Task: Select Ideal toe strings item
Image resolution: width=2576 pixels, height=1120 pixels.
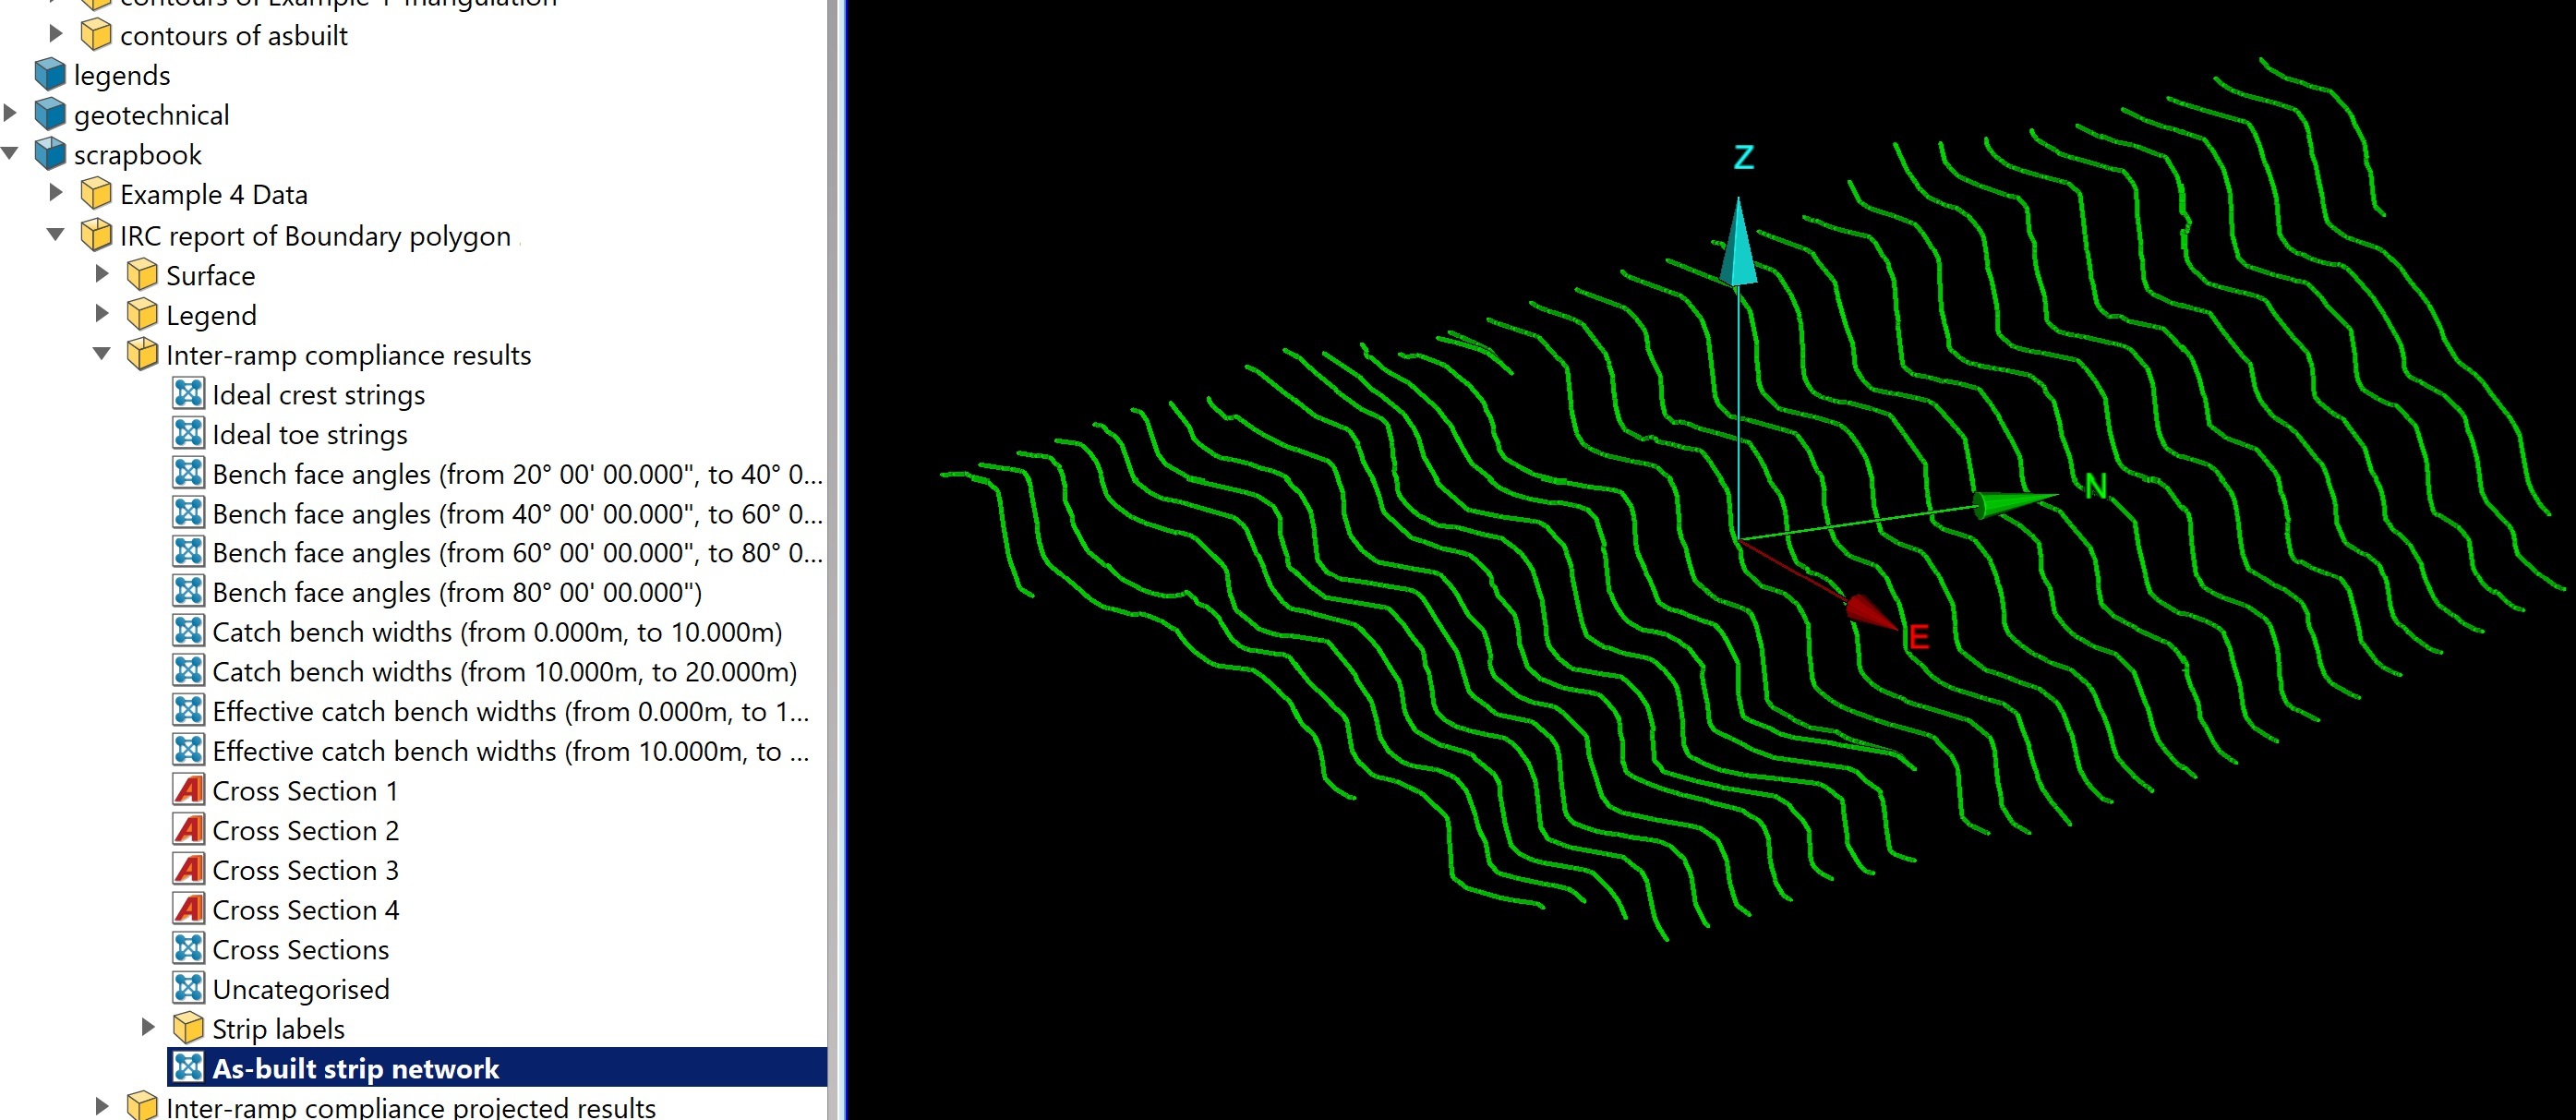Action: [x=309, y=435]
